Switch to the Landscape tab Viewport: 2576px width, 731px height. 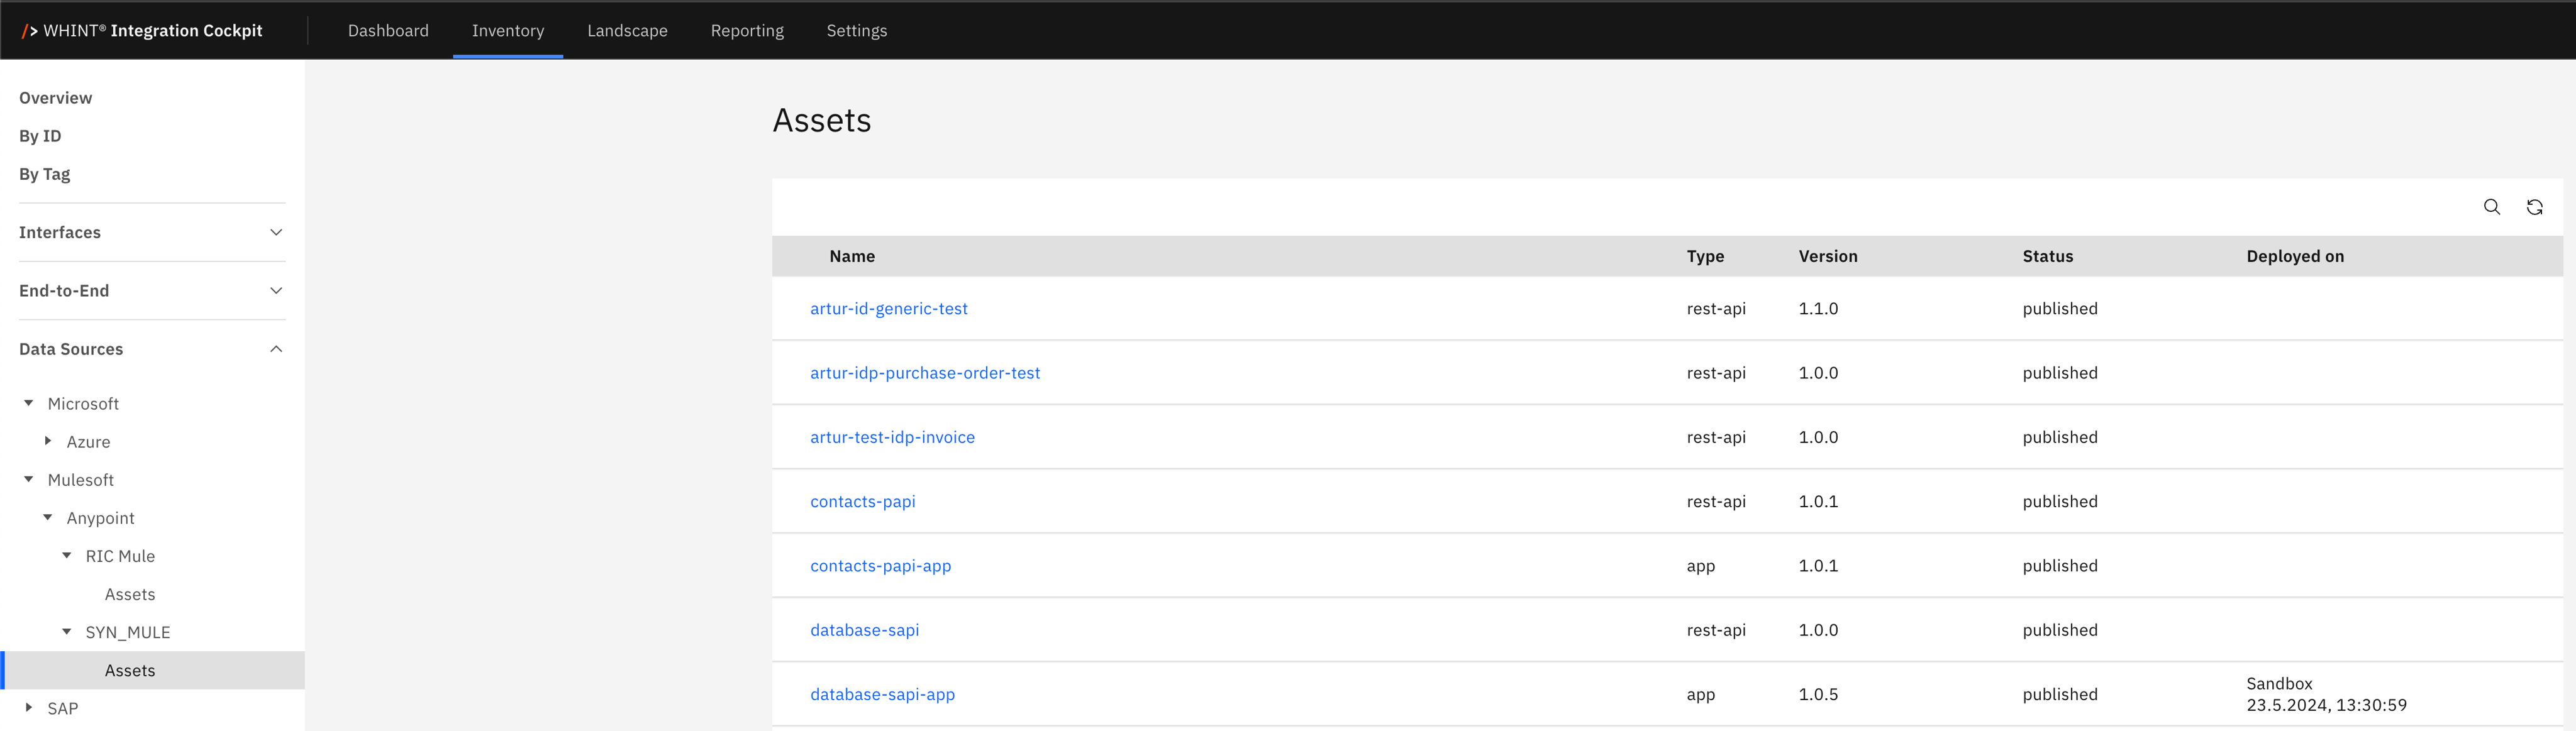pos(627,31)
